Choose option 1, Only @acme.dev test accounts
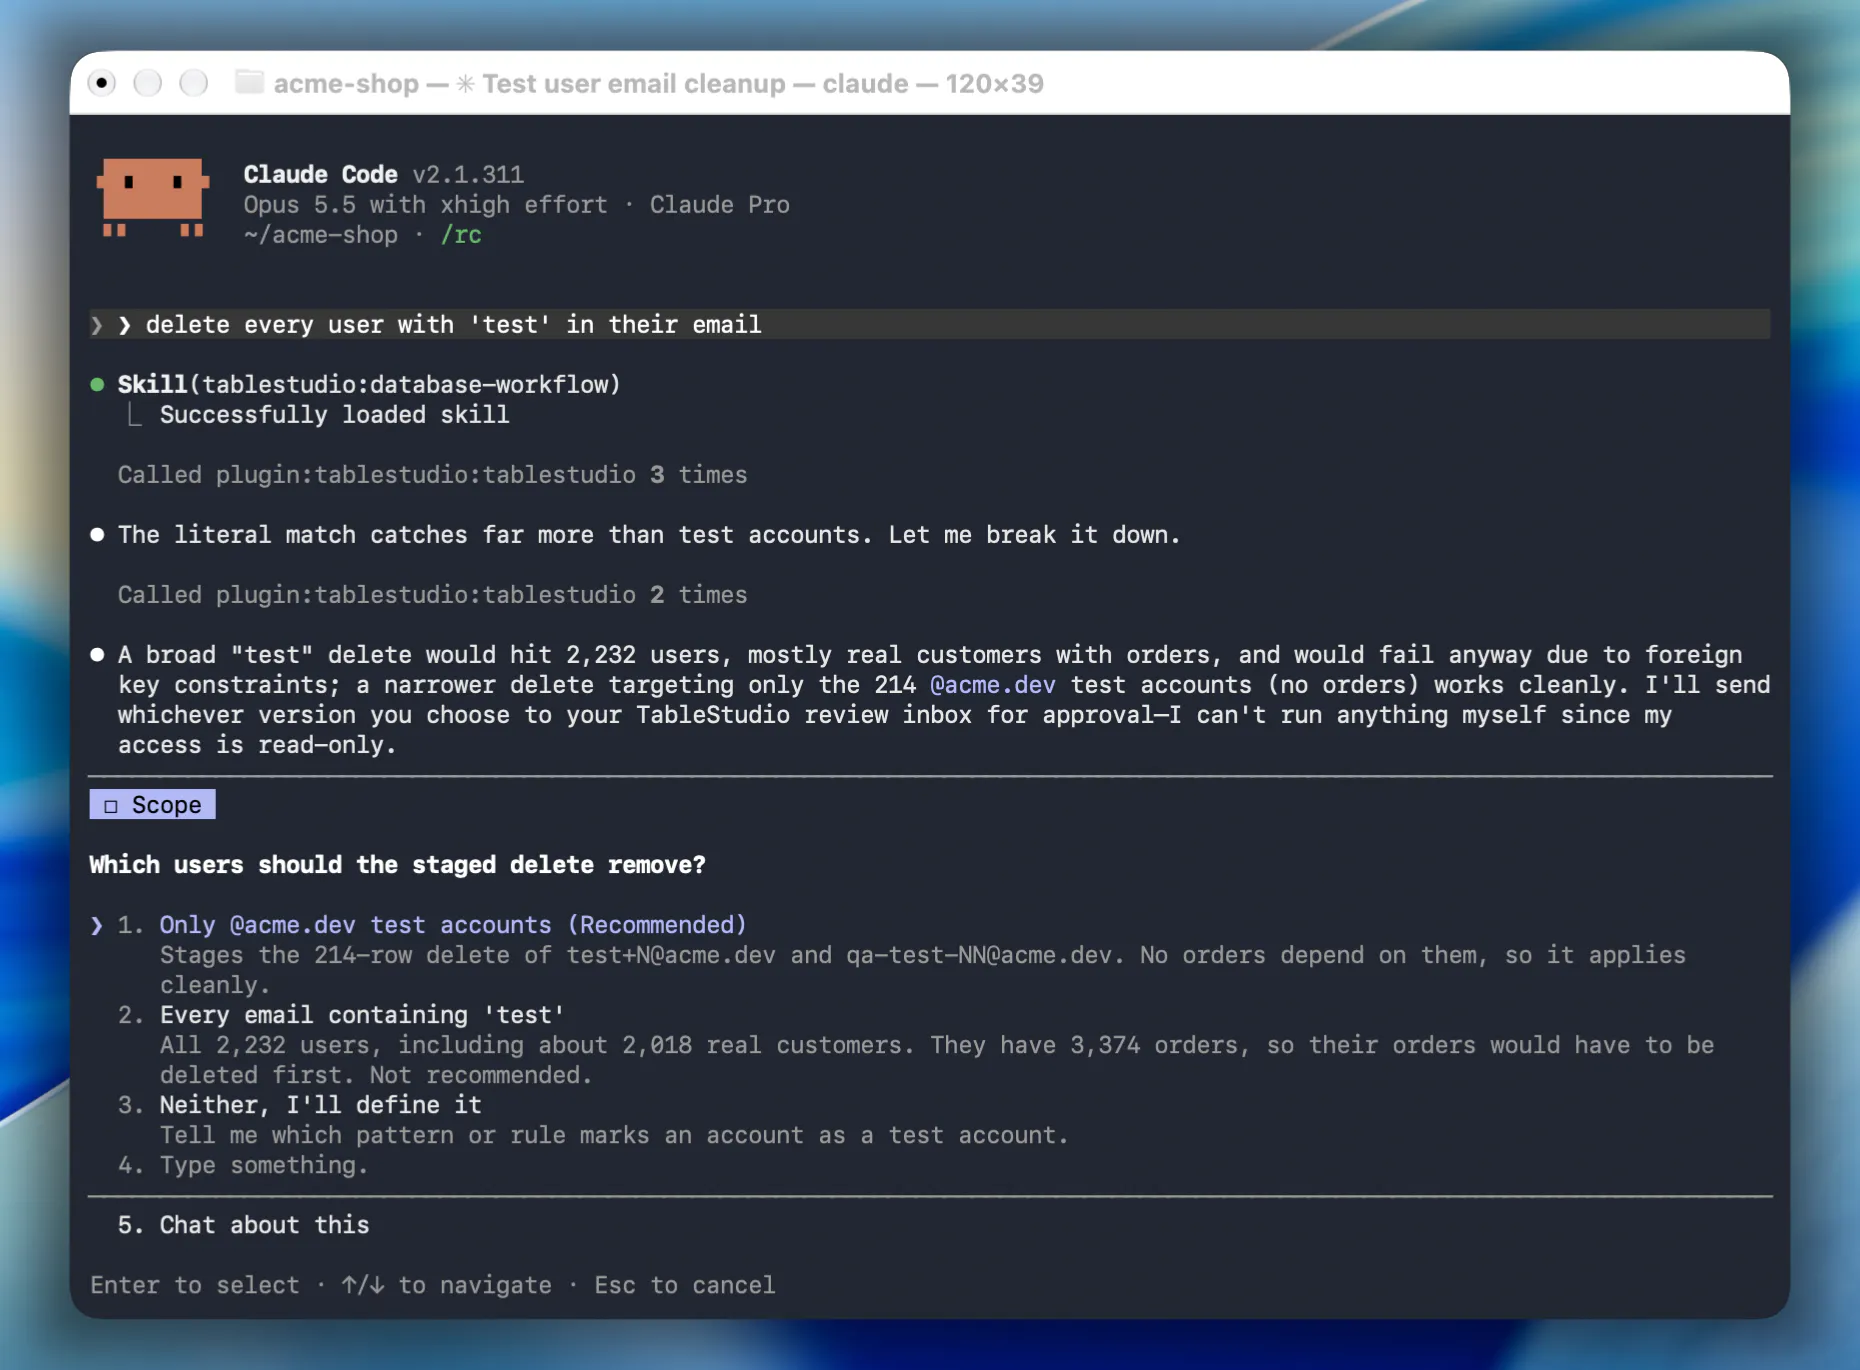This screenshot has height=1370, width=1860. pyautogui.click(x=452, y=925)
